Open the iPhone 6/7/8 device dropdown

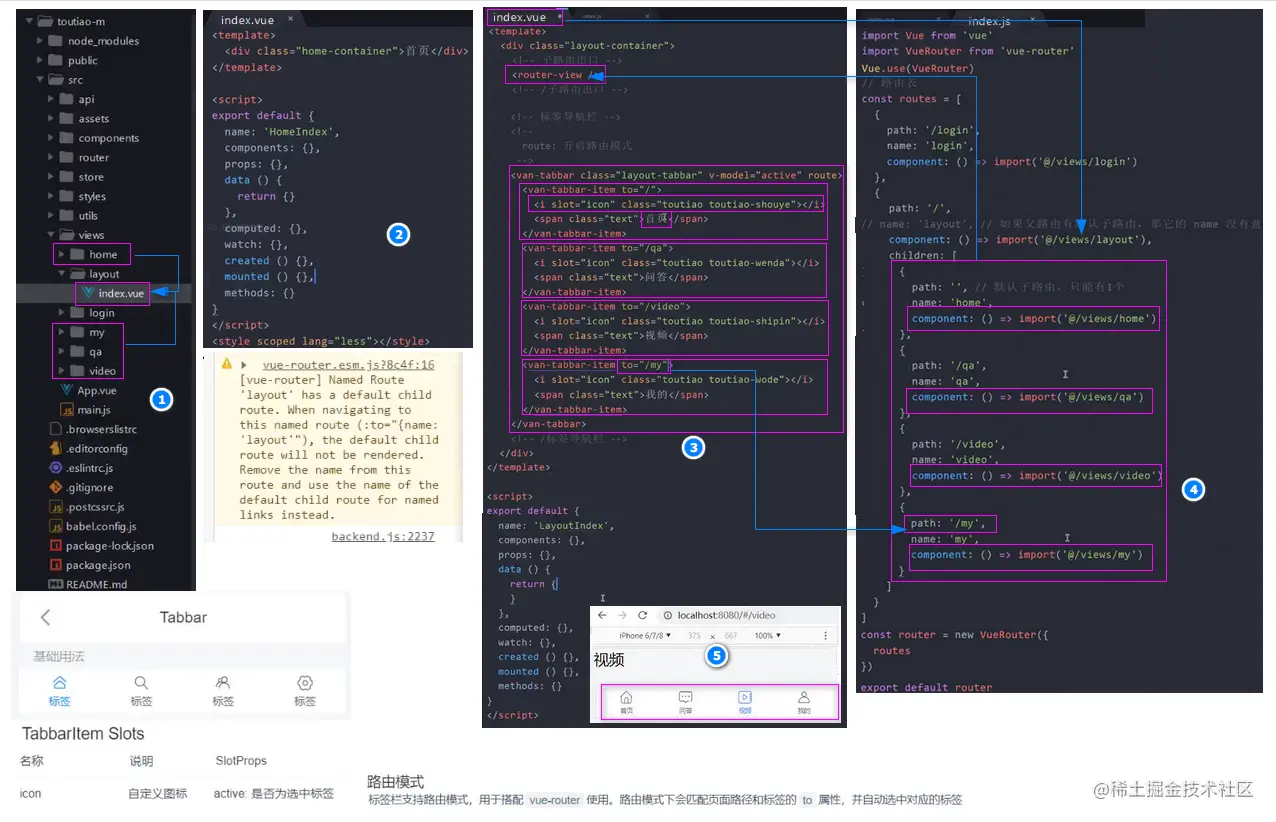click(645, 636)
